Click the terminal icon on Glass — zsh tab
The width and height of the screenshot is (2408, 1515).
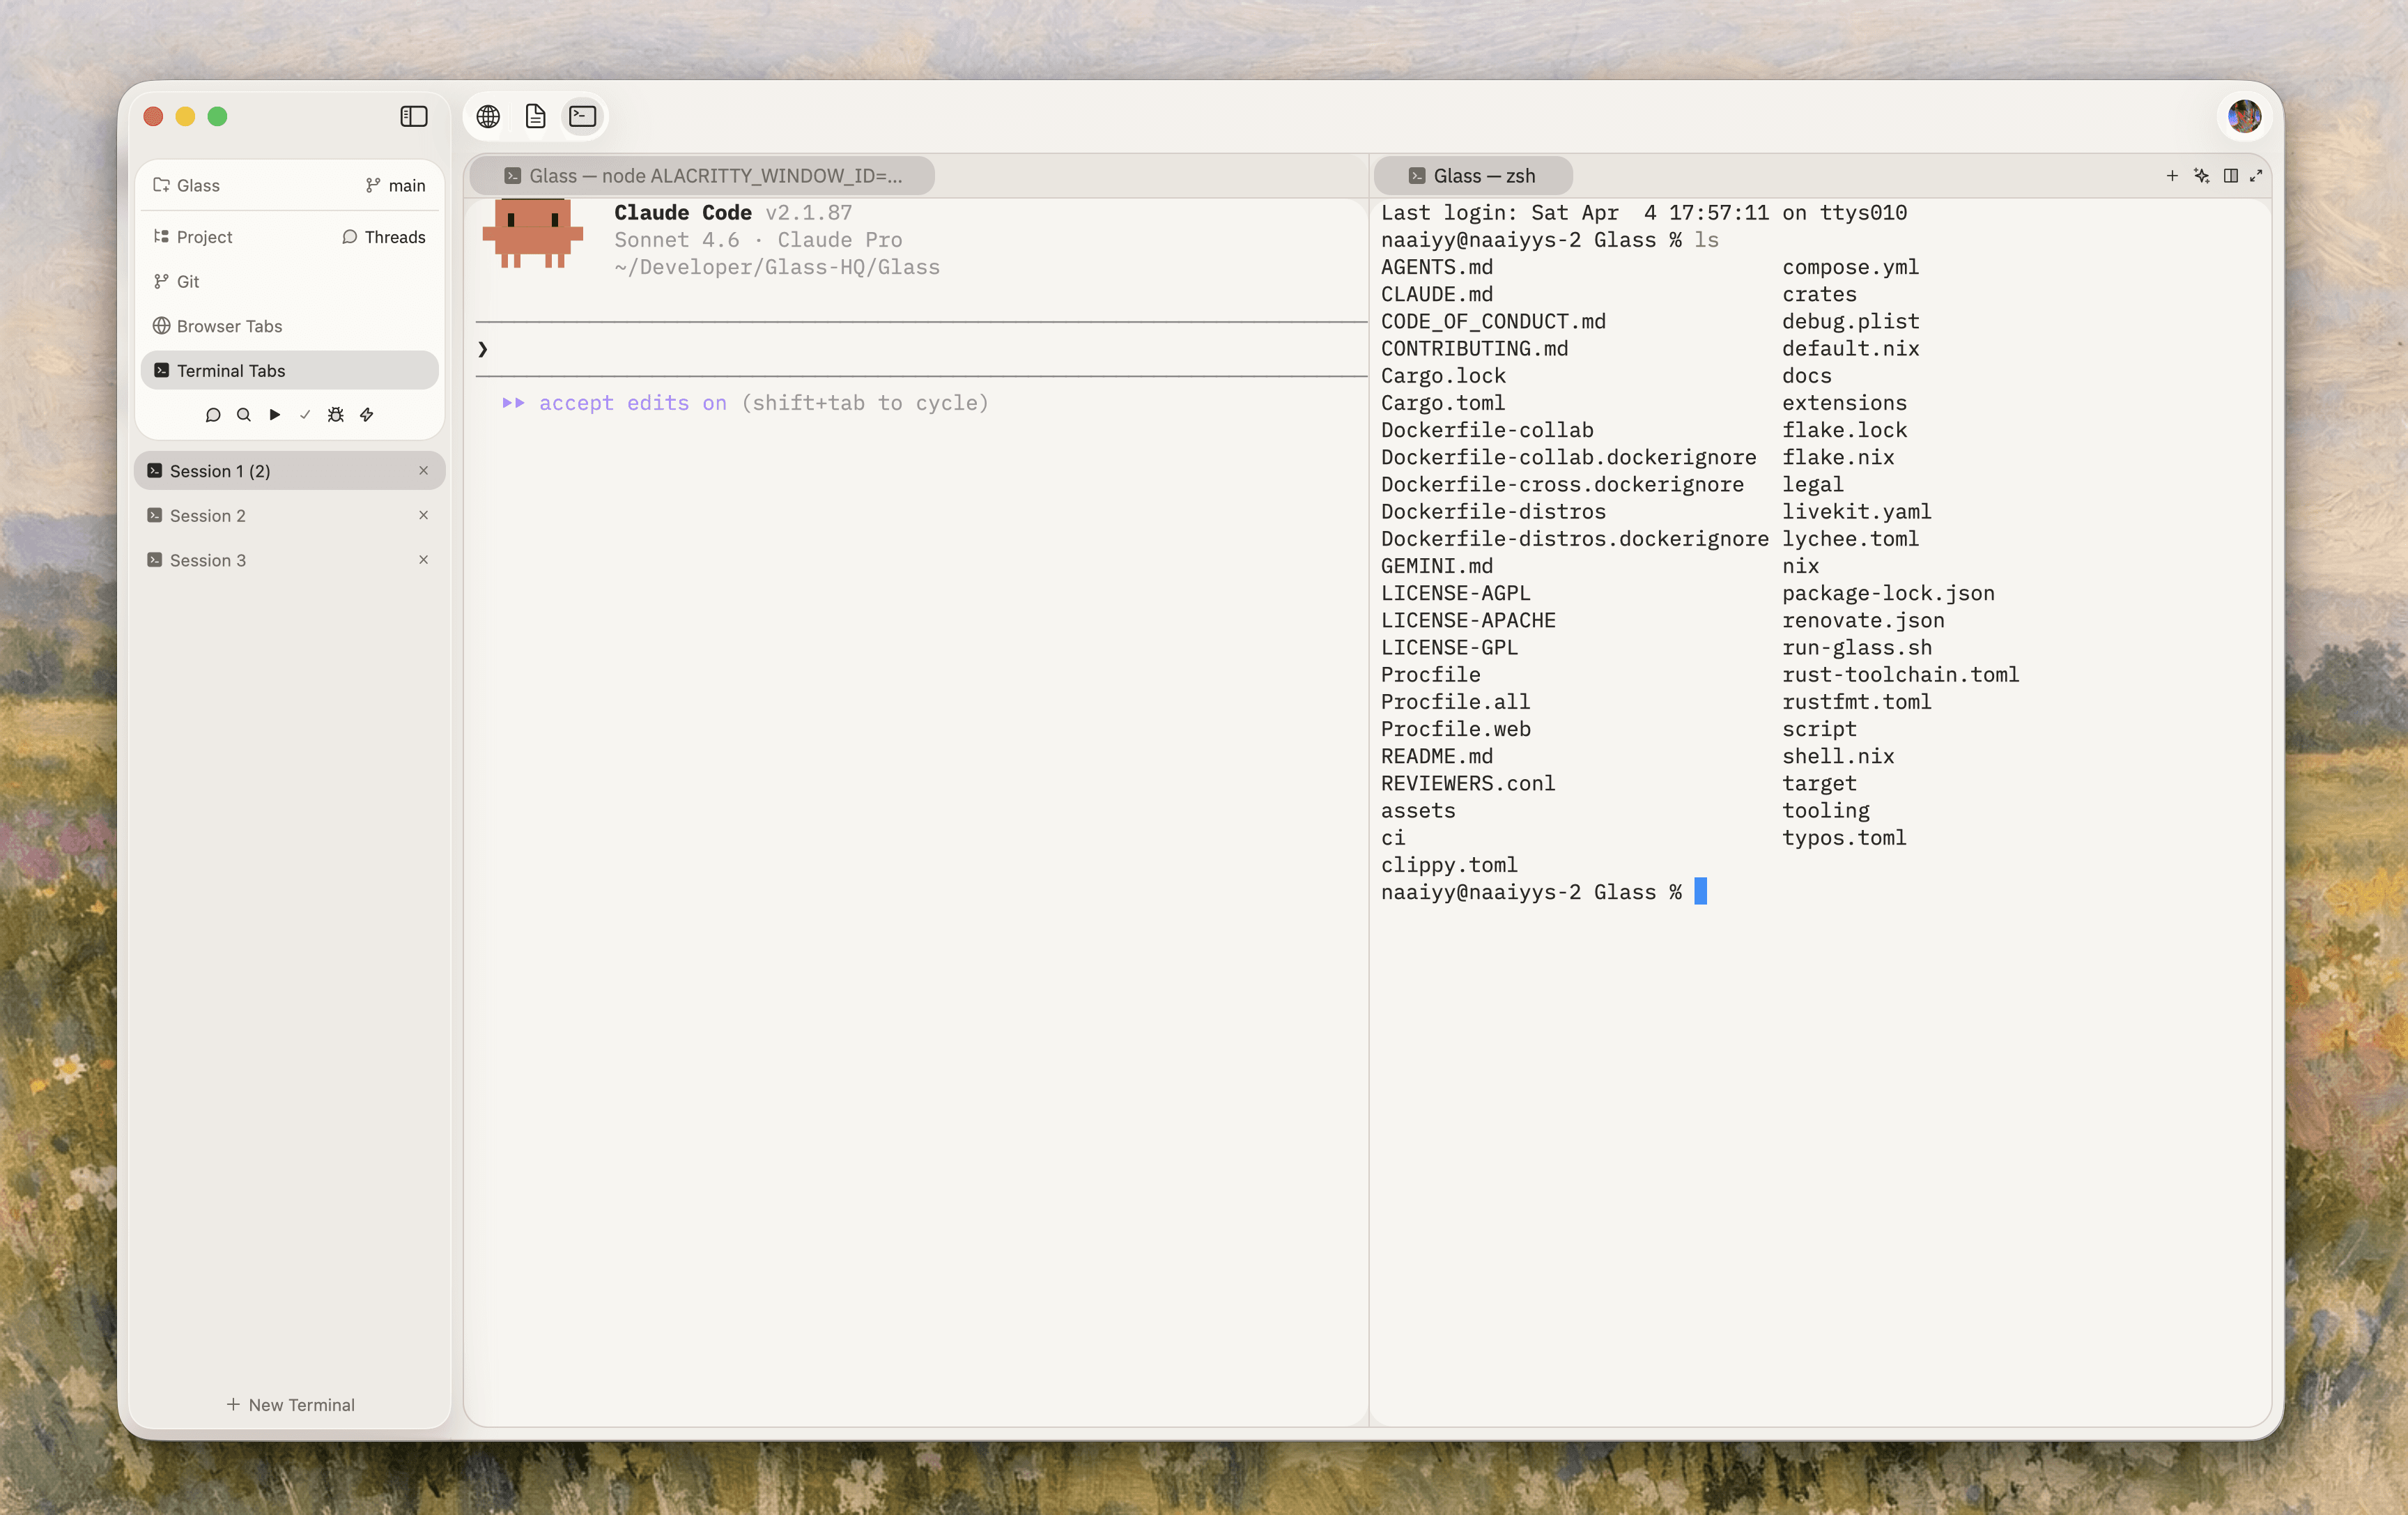(1417, 176)
